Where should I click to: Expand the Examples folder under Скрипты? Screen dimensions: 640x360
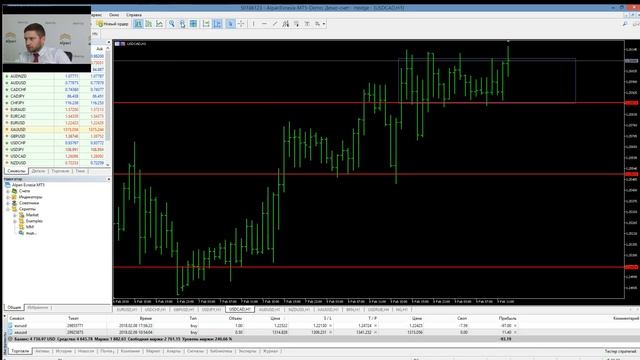click(15, 221)
